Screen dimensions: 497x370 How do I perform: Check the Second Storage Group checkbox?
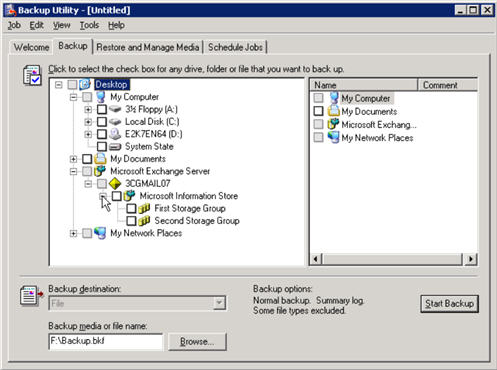pyautogui.click(x=131, y=221)
